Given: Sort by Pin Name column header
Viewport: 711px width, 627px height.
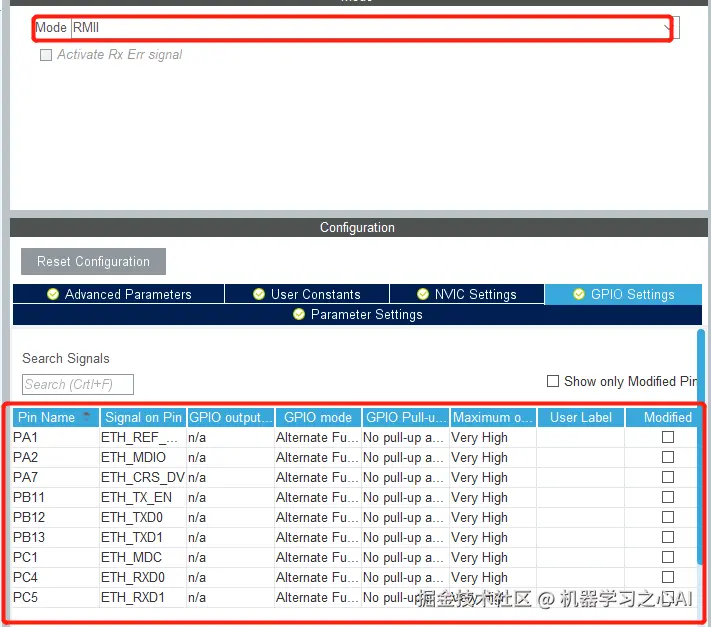Looking at the screenshot, I should [x=56, y=417].
